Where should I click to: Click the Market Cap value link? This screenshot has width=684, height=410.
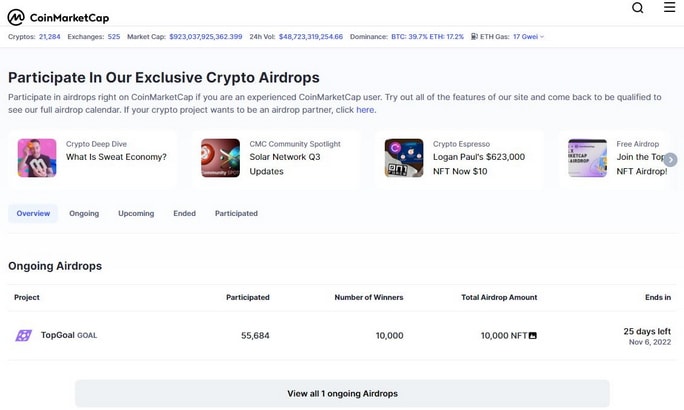click(x=206, y=37)
